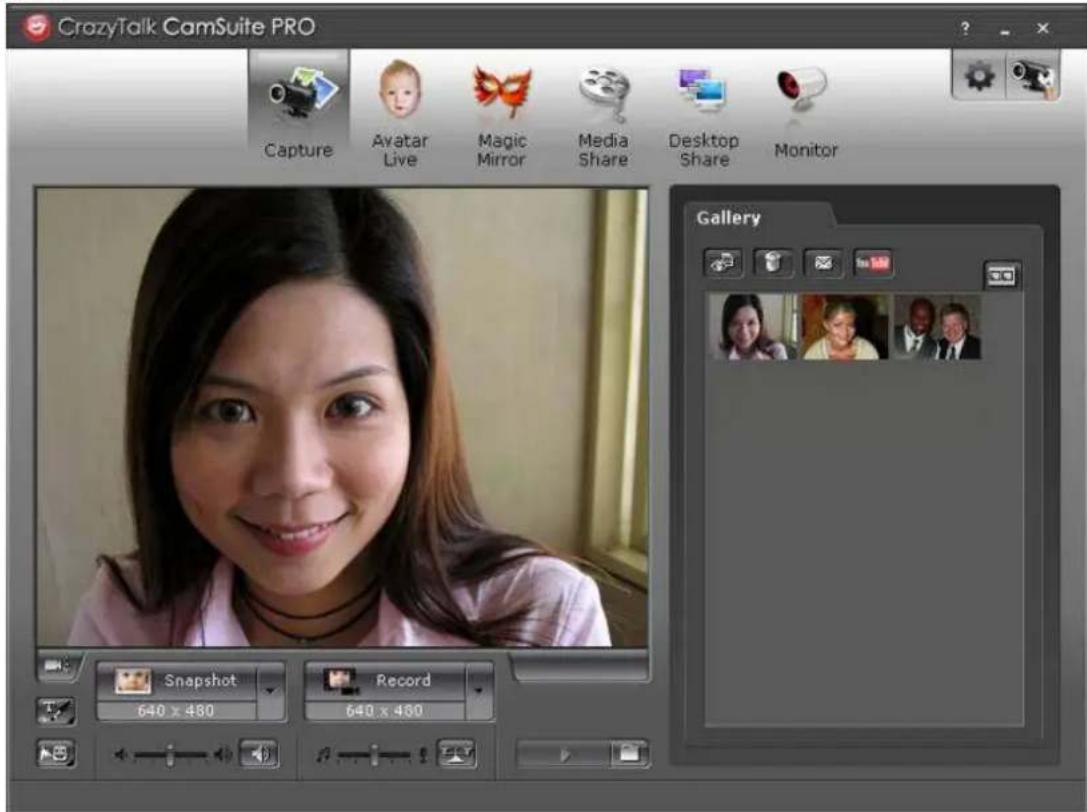
Task: Upload to YouTube icon in Gallery
Action: pos(873,263)
